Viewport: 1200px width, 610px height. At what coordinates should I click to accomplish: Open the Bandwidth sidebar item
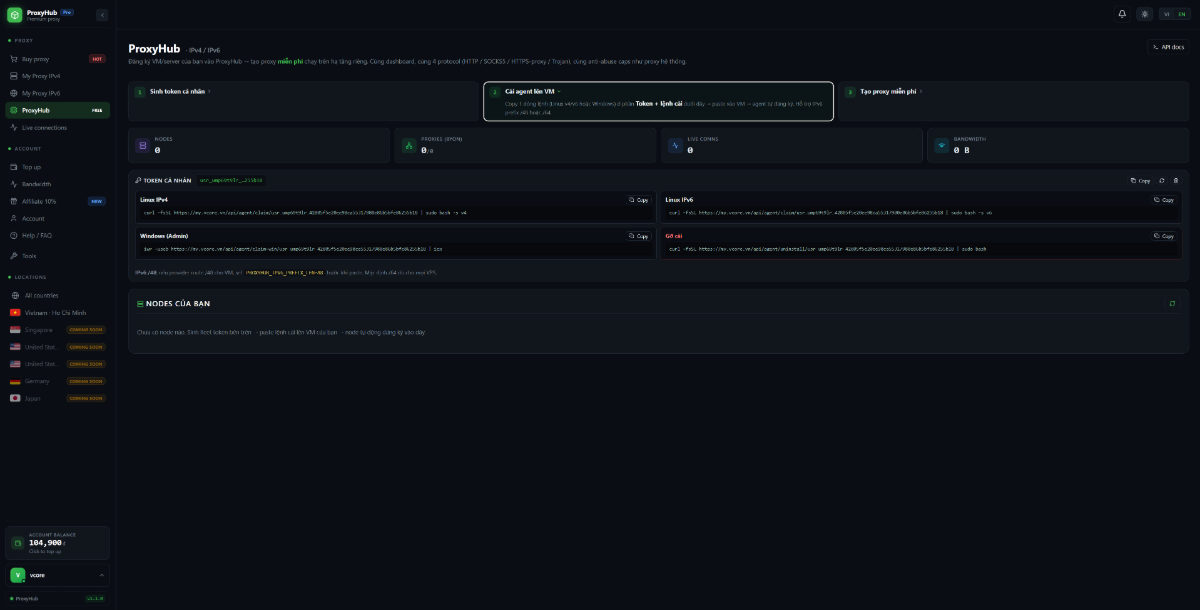click(56, 184)
